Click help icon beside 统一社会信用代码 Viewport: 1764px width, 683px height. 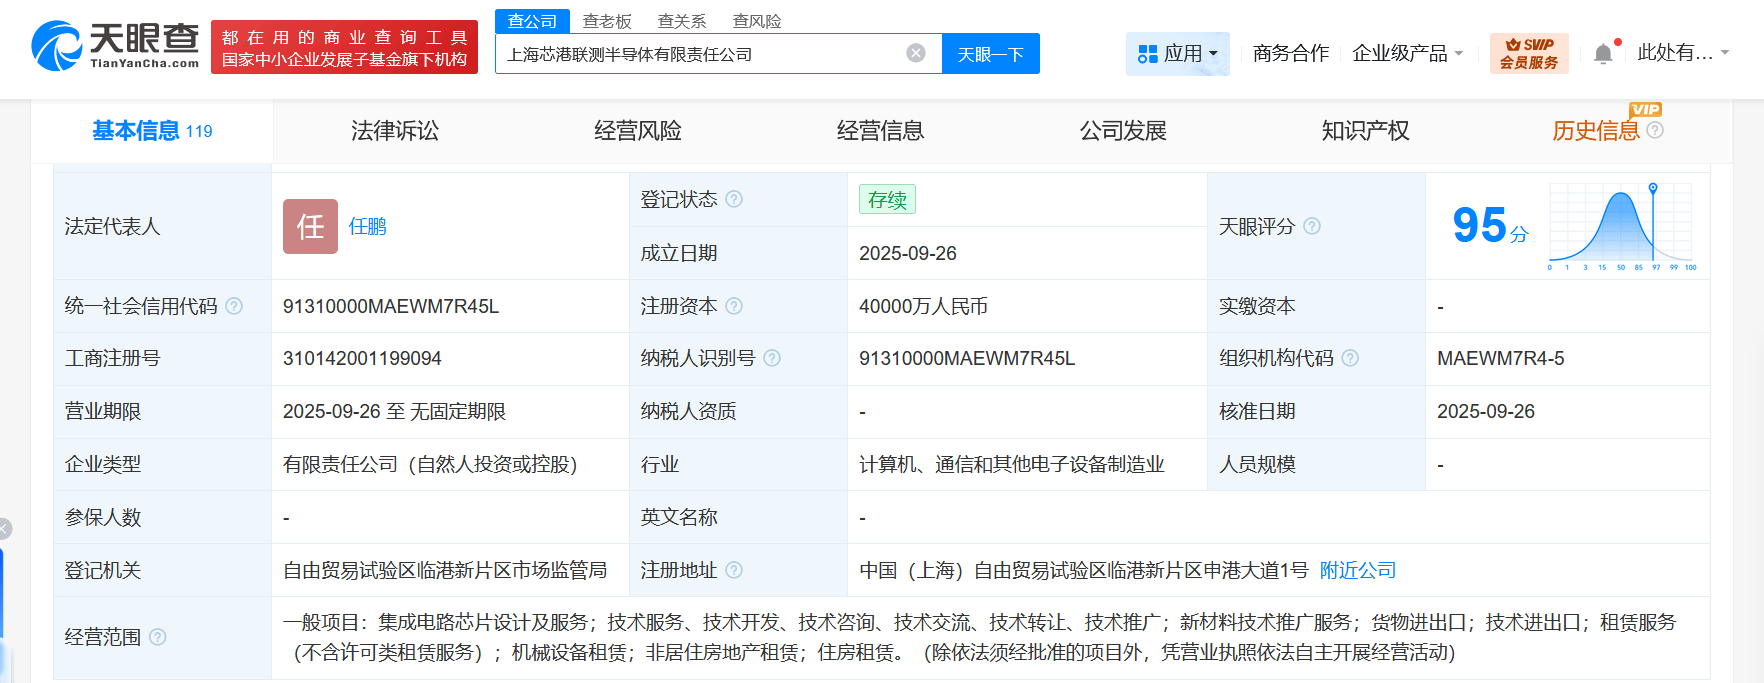coord(234,306)
